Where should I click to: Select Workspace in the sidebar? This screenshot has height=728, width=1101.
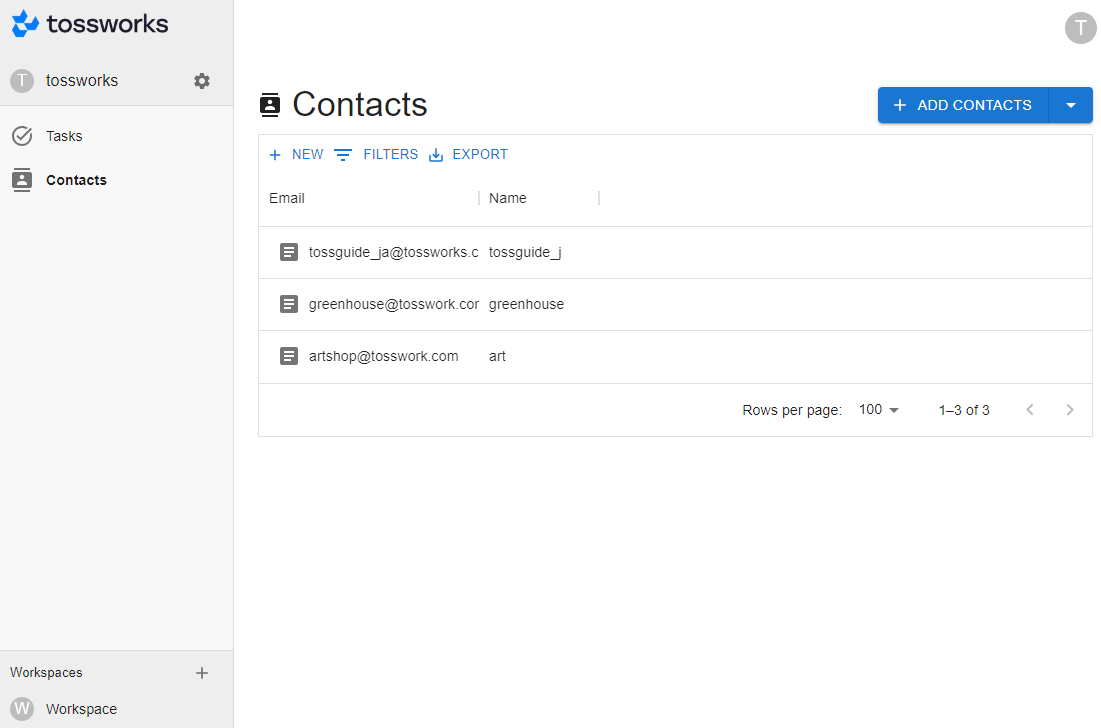80,709
